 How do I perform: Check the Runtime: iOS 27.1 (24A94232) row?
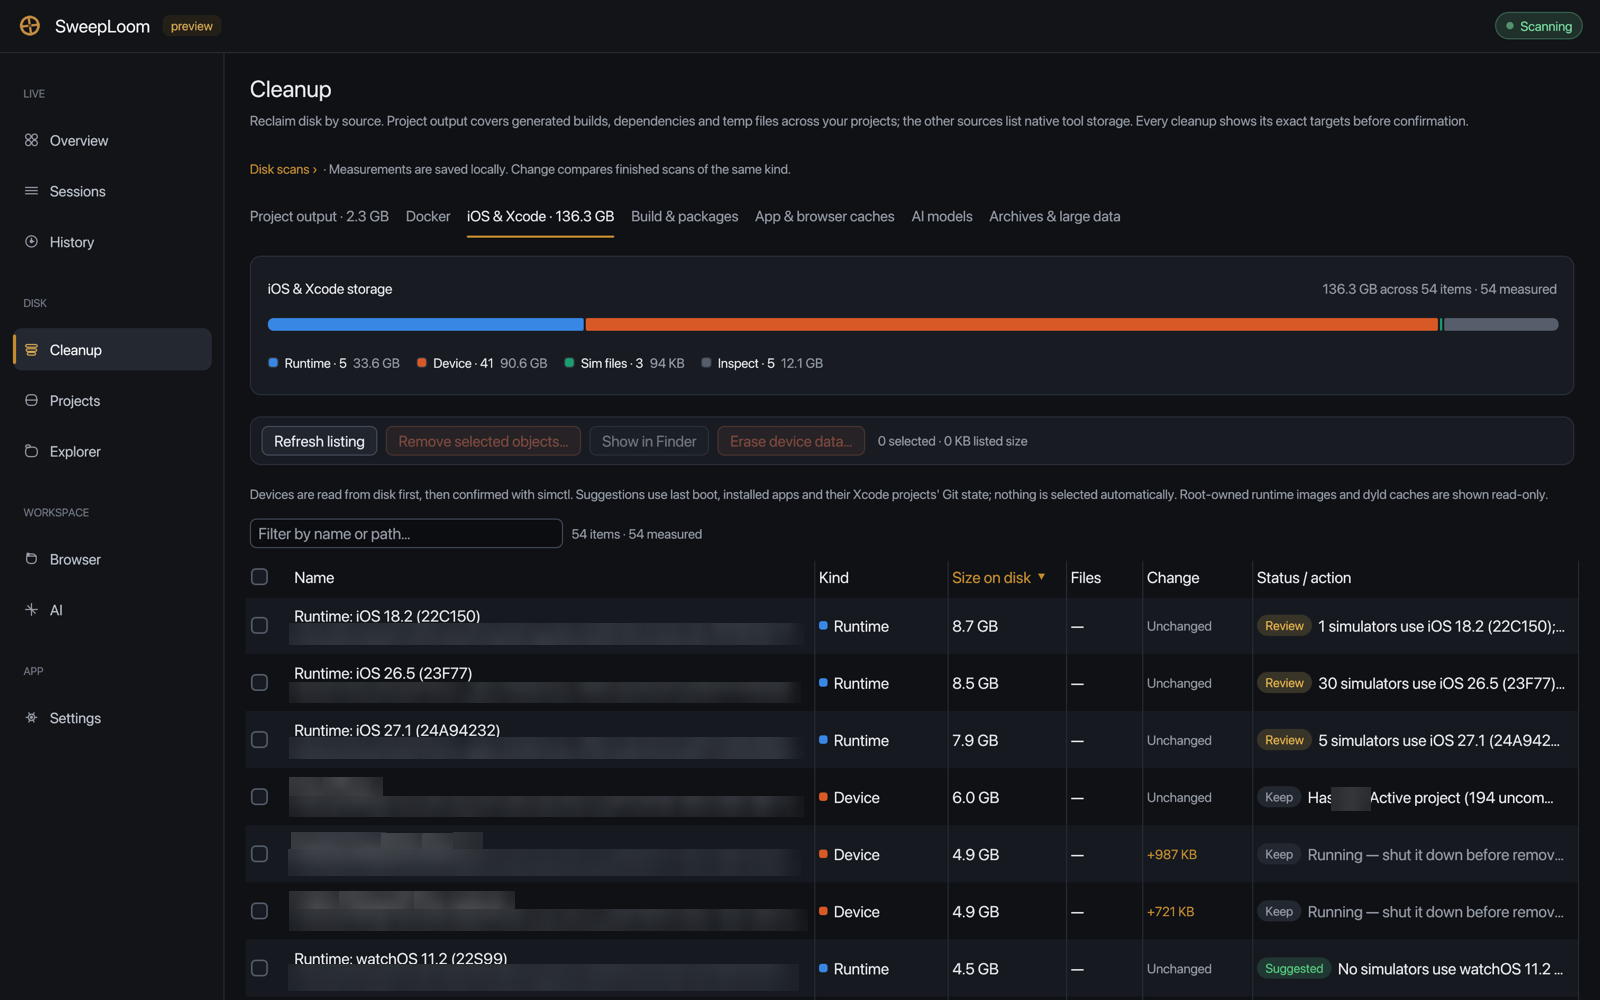point(259,740)
